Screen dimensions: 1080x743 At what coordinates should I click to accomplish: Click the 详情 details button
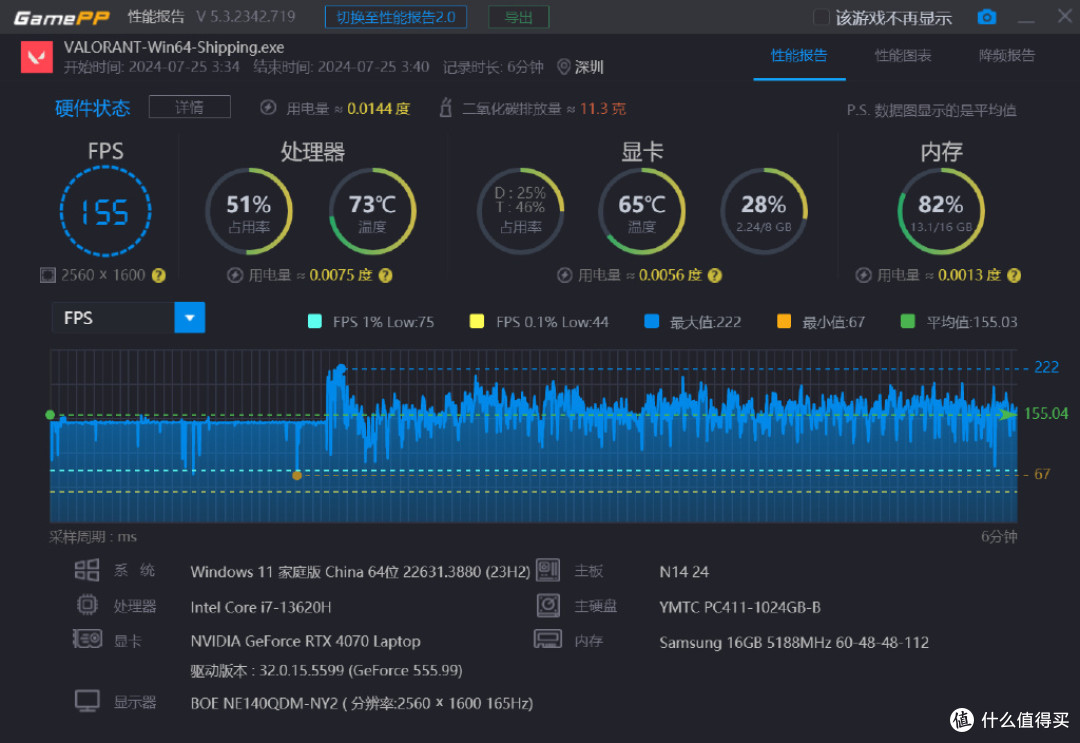[189, 107]
